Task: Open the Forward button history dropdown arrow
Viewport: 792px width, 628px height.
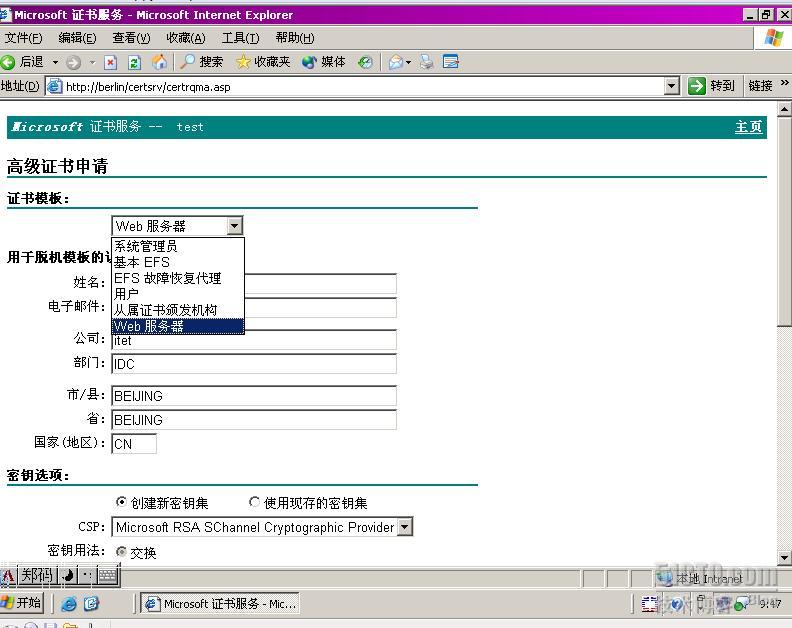Action: pyautogui.click(x=92, y=62)
